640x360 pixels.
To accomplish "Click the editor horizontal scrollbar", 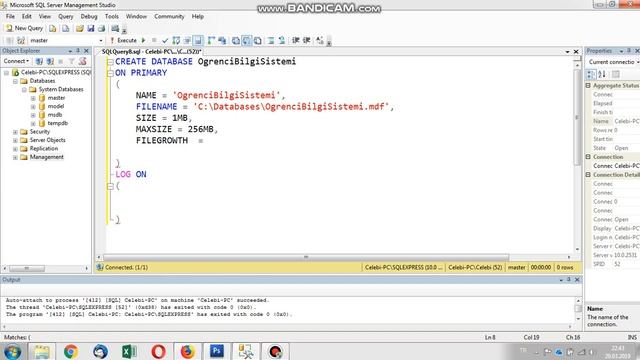I will pyautogui.click(x=306, y=257).
